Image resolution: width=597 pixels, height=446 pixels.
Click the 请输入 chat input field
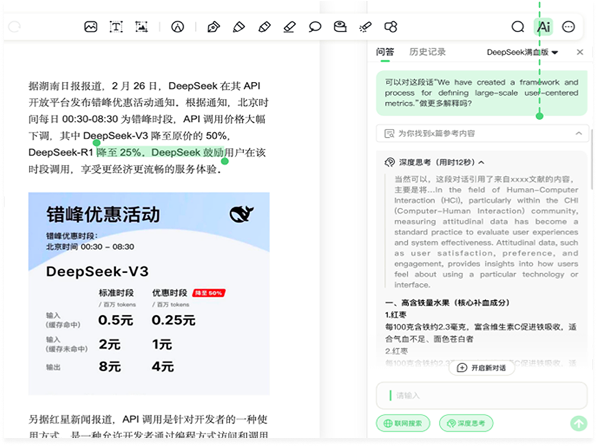(482, 395)
